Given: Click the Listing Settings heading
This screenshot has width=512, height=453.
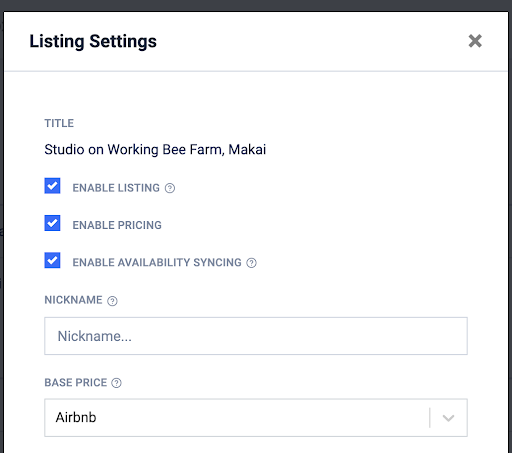Looking at the screenshot, I should point(93,41).
